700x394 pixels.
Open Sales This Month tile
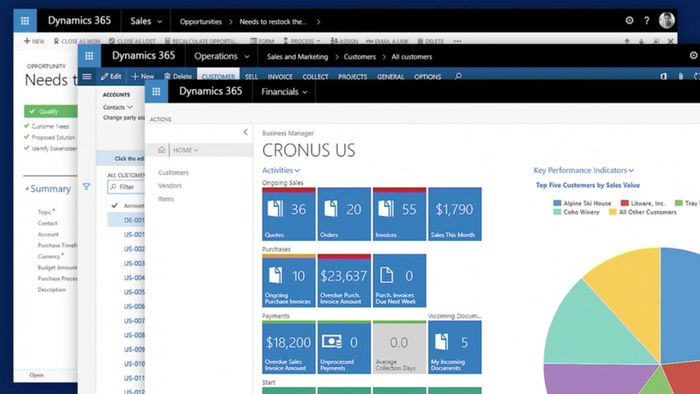click(x=455, y=214)
